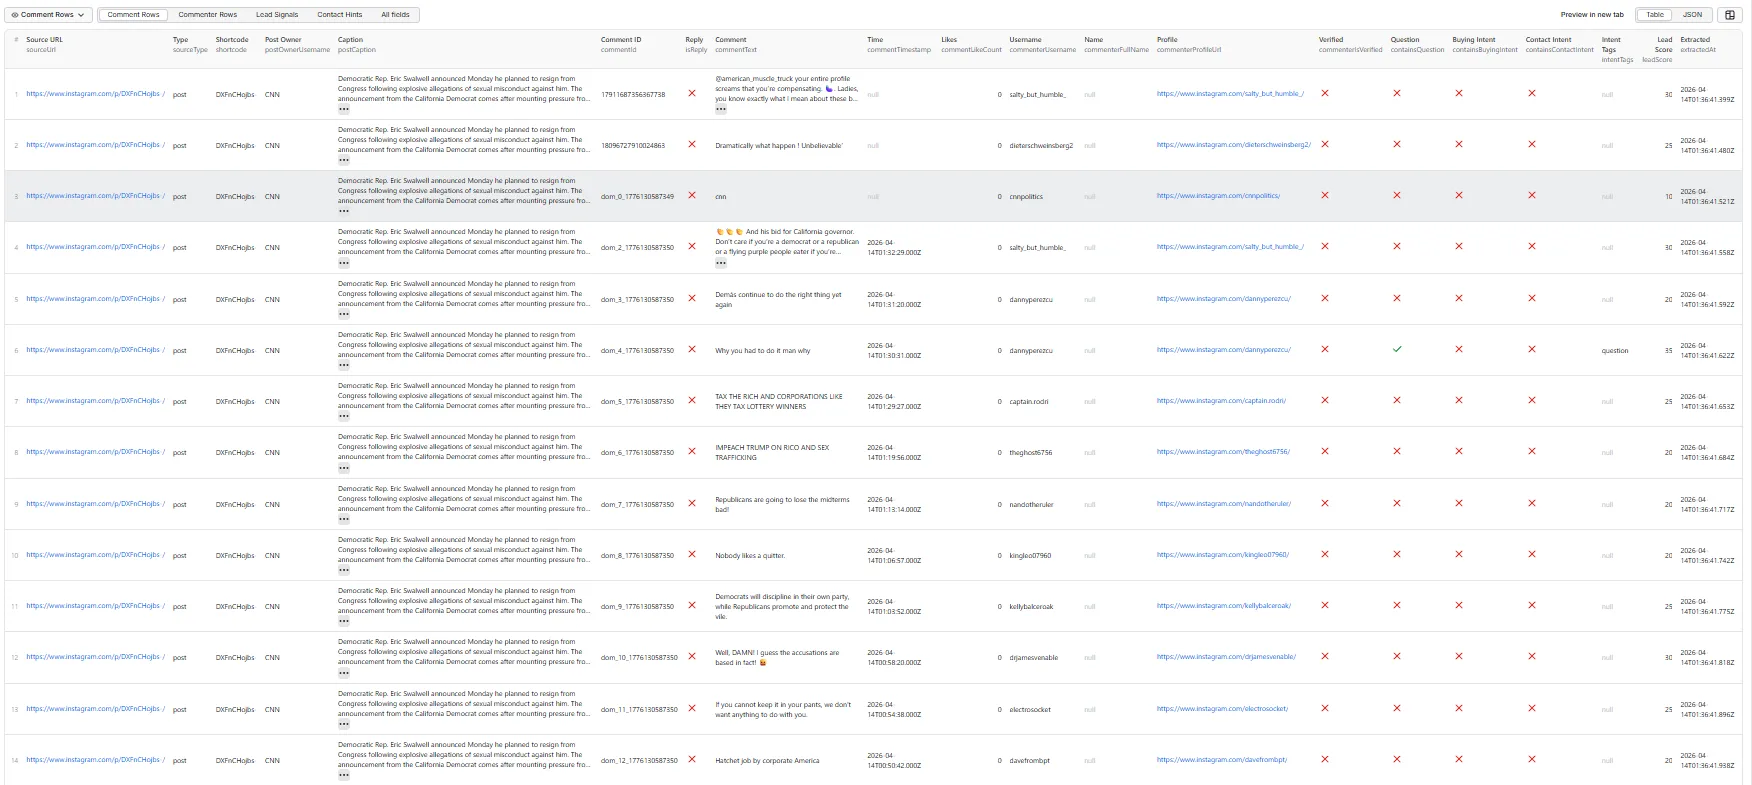Select the lead score 35 cell
The image size is (1752, 785).
(1668, 351)
